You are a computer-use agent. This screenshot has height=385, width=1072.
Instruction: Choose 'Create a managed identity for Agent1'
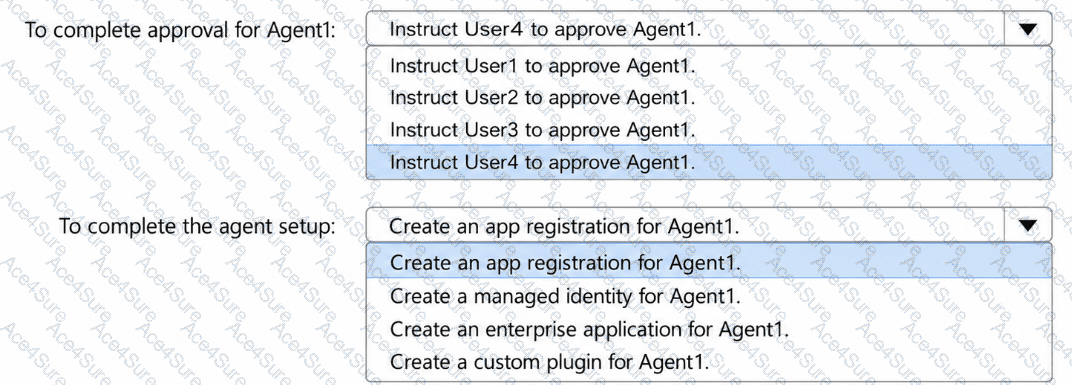709,297
